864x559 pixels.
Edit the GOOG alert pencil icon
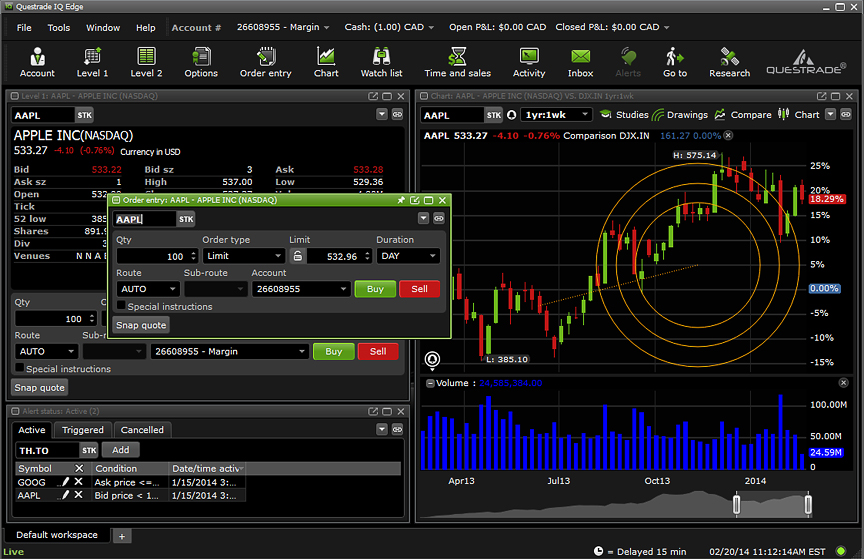click(66, 482)
